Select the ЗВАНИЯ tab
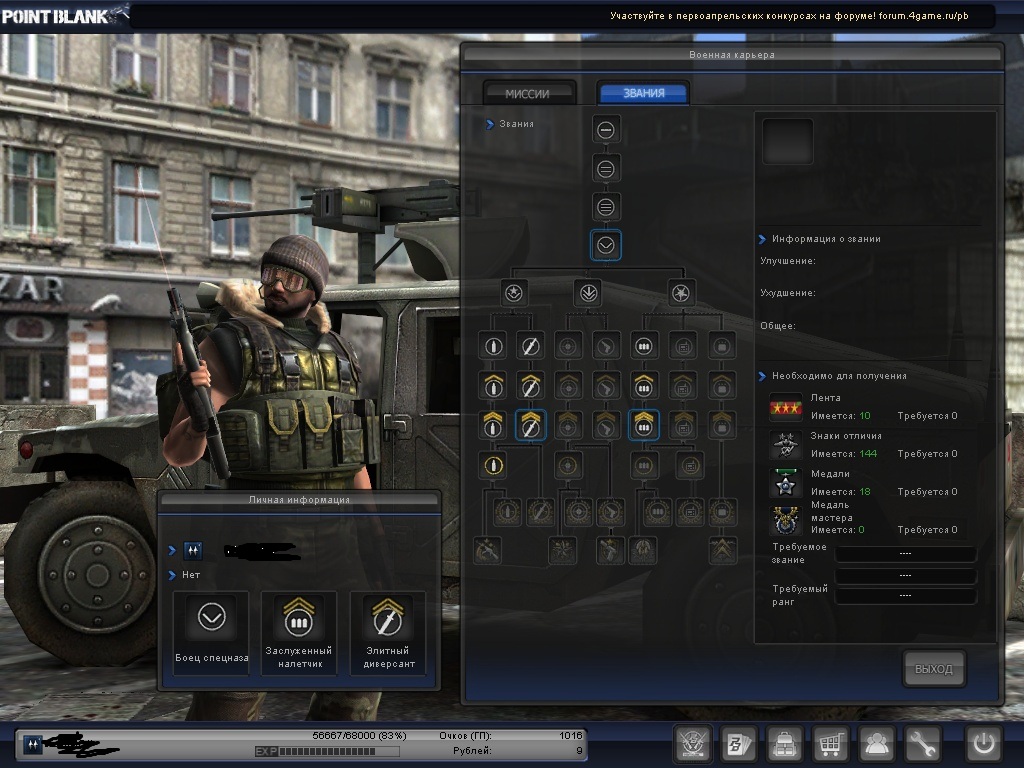Image resolution: width=1024 pixels, height=768 pixels. click(643, 93)
